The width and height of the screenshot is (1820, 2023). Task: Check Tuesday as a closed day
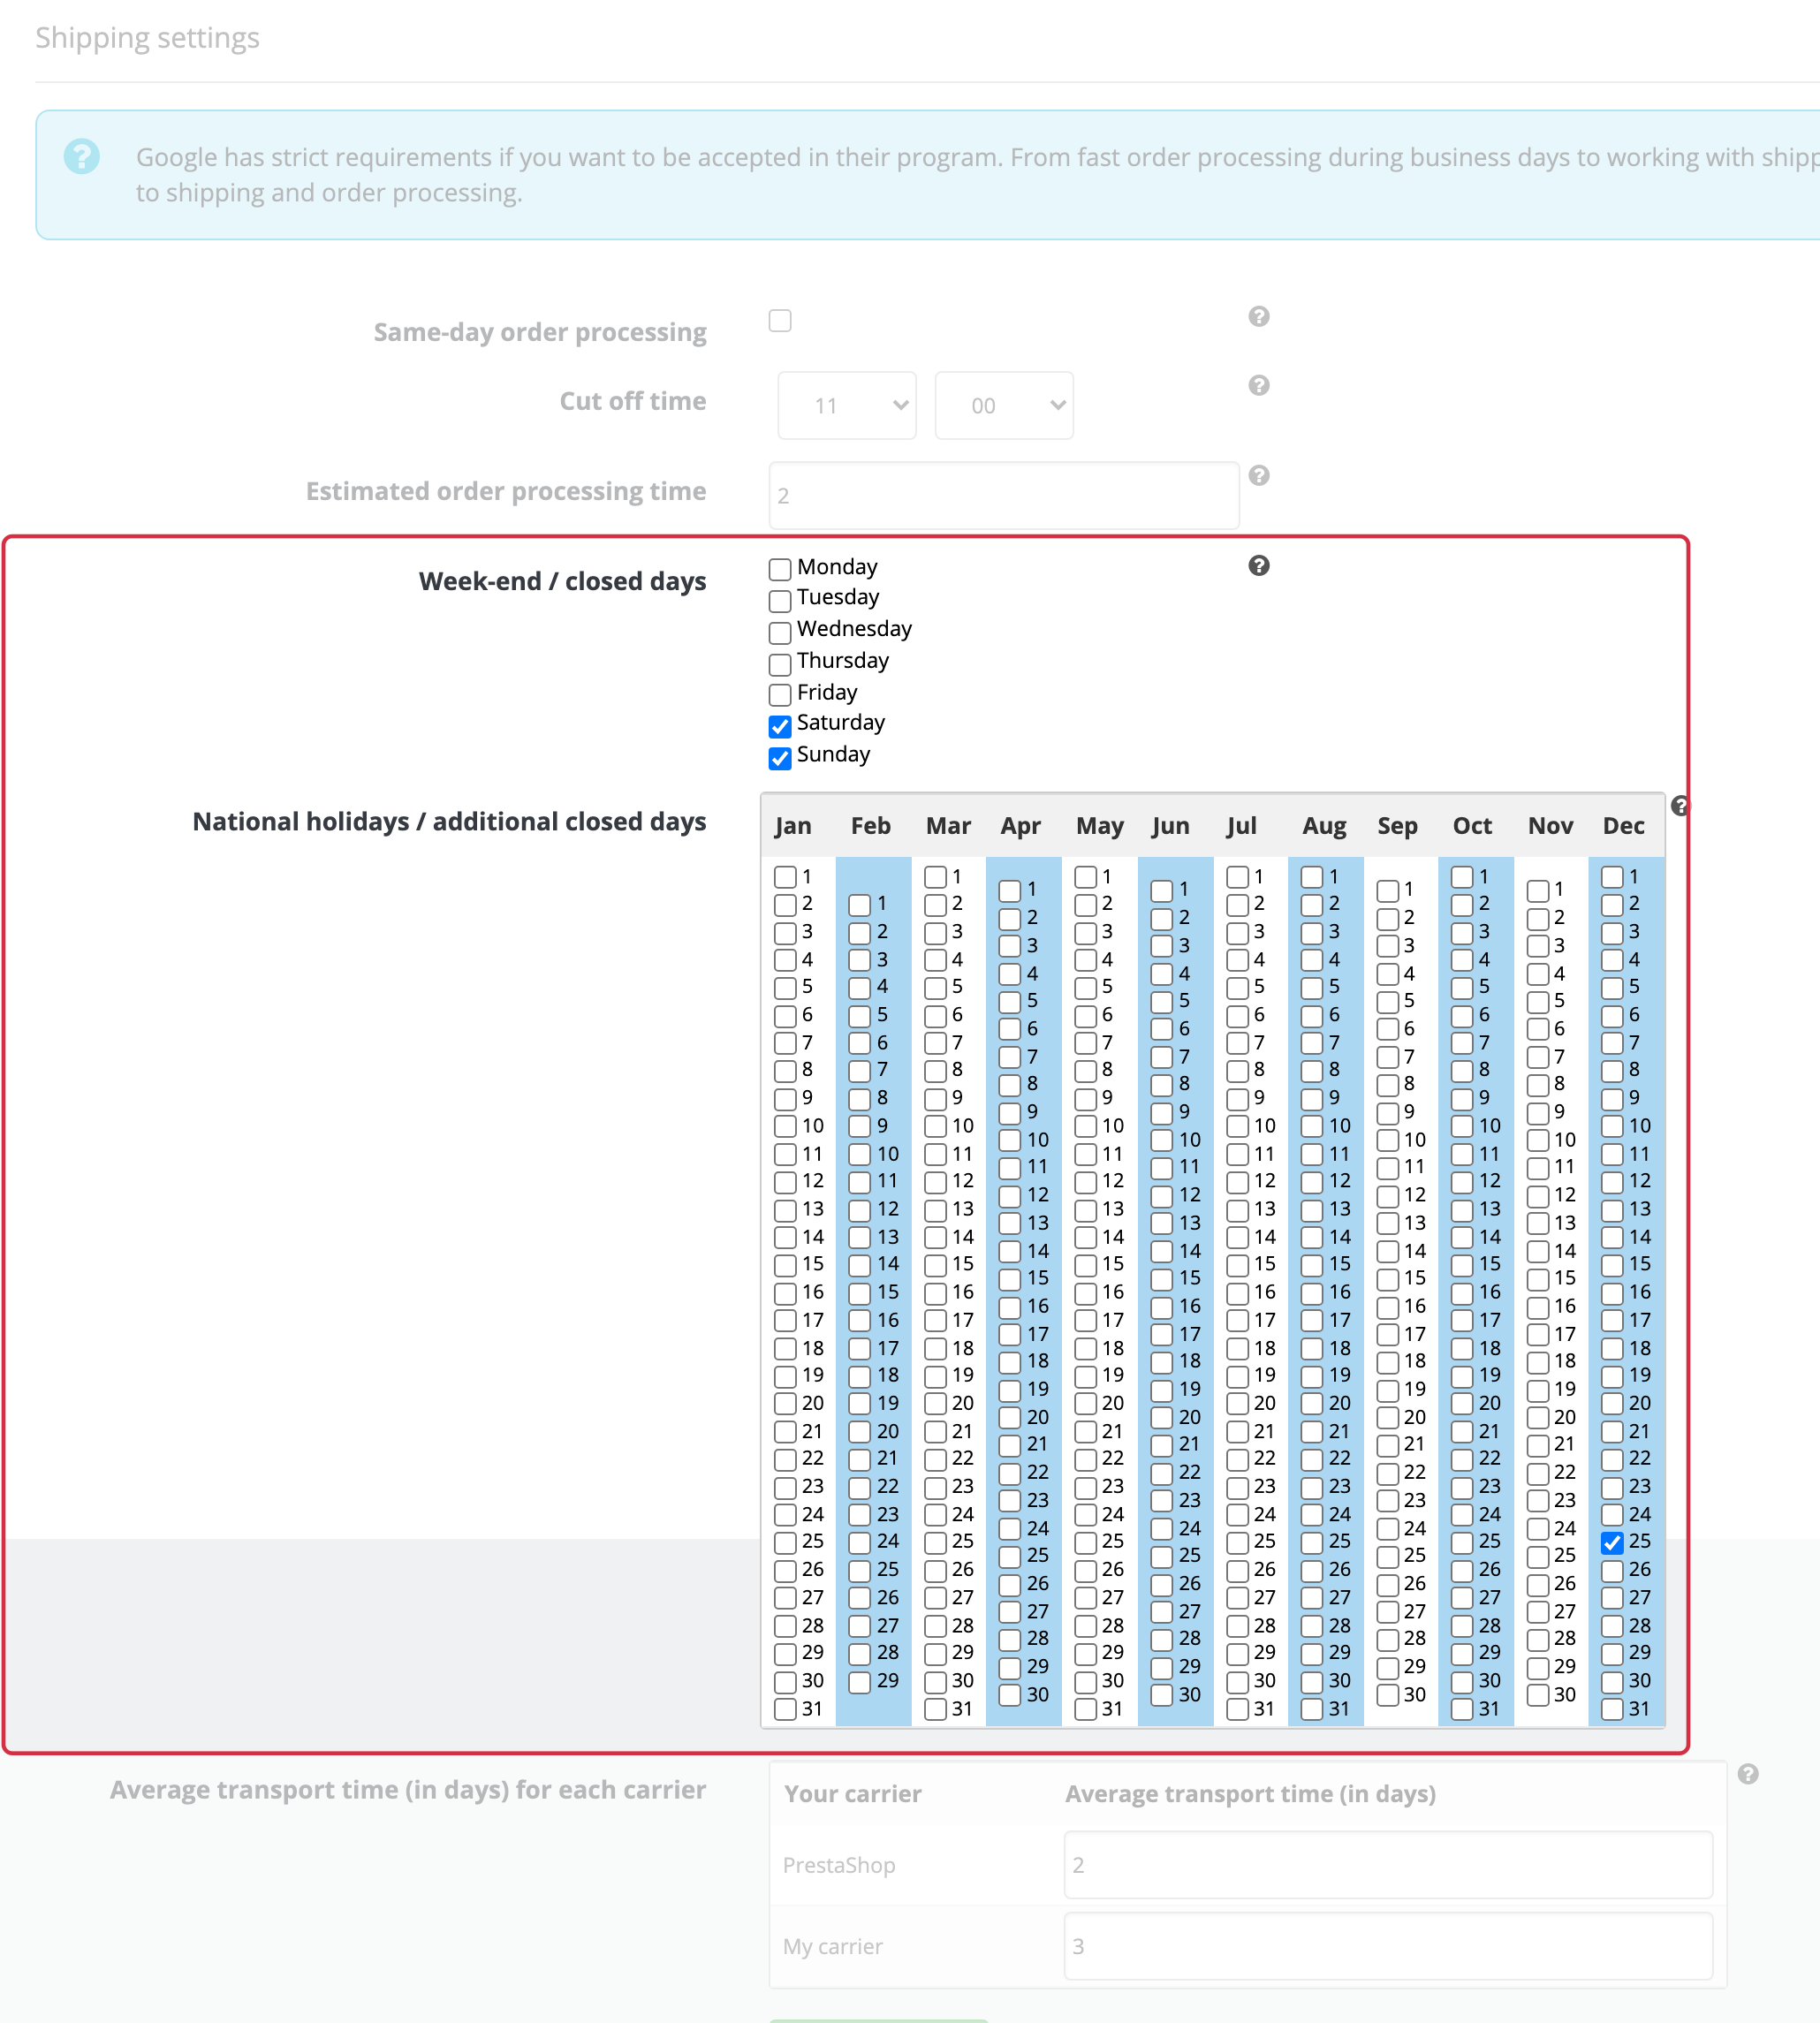[780, 600]
